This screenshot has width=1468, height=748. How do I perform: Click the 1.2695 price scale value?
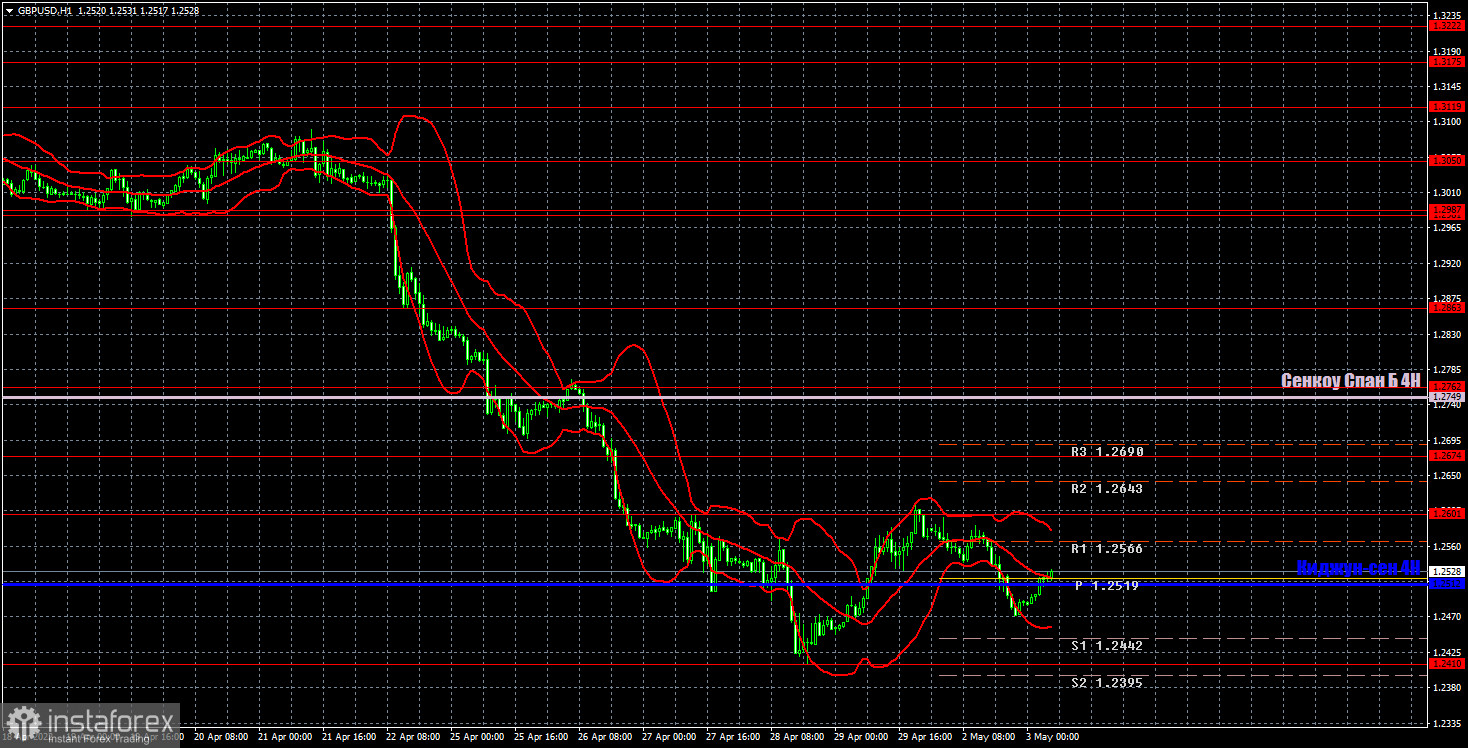[x=1447, y=440]
